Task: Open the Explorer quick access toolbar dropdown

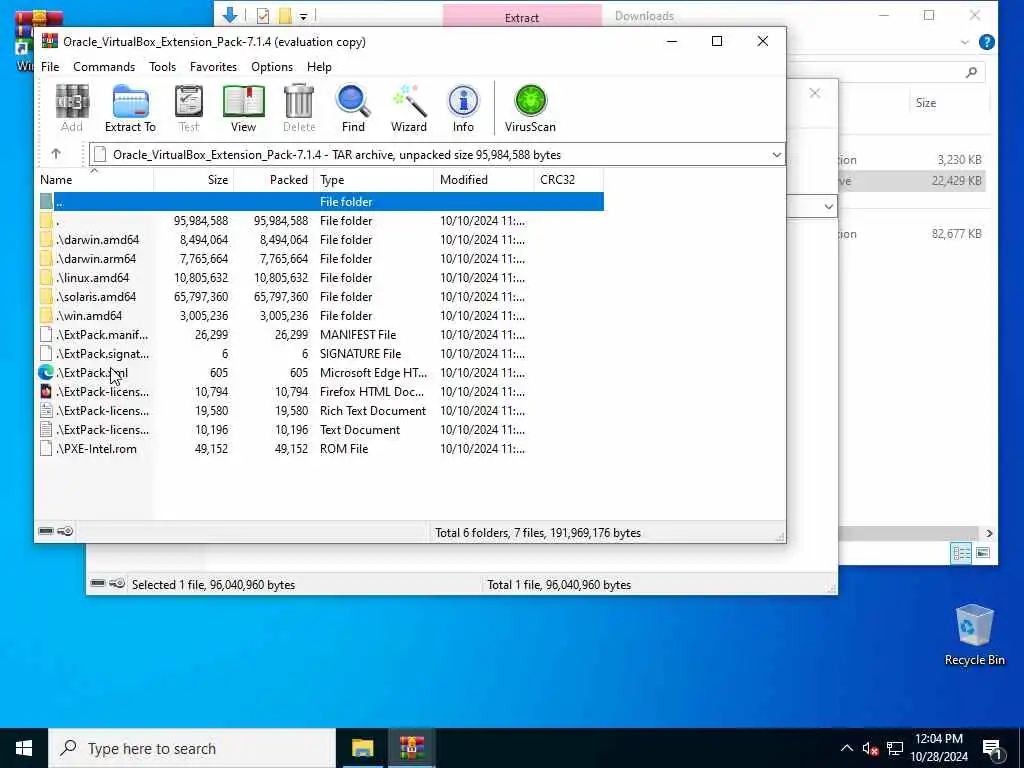Action: 304,16
